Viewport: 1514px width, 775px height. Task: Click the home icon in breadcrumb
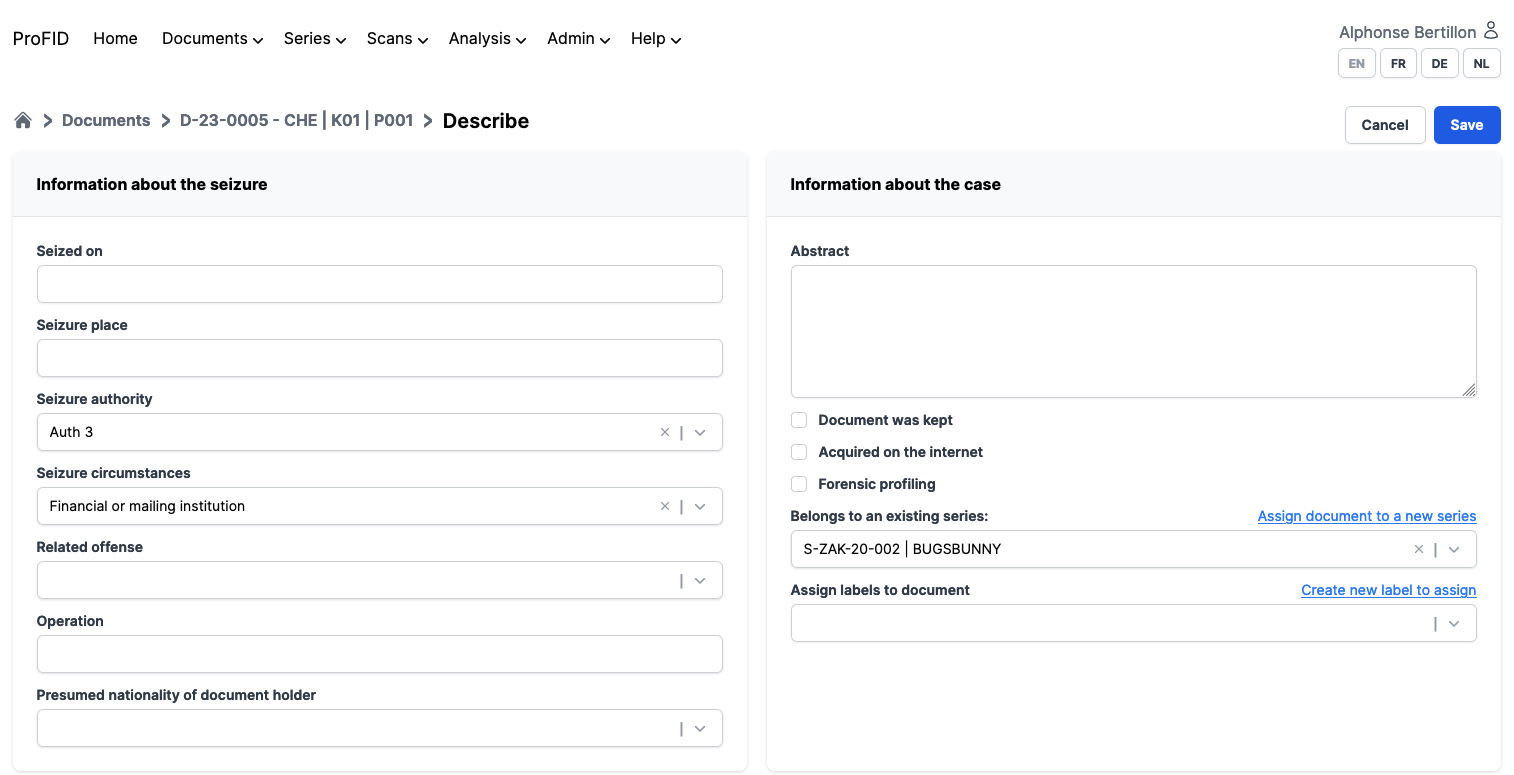tap(23, 121)
